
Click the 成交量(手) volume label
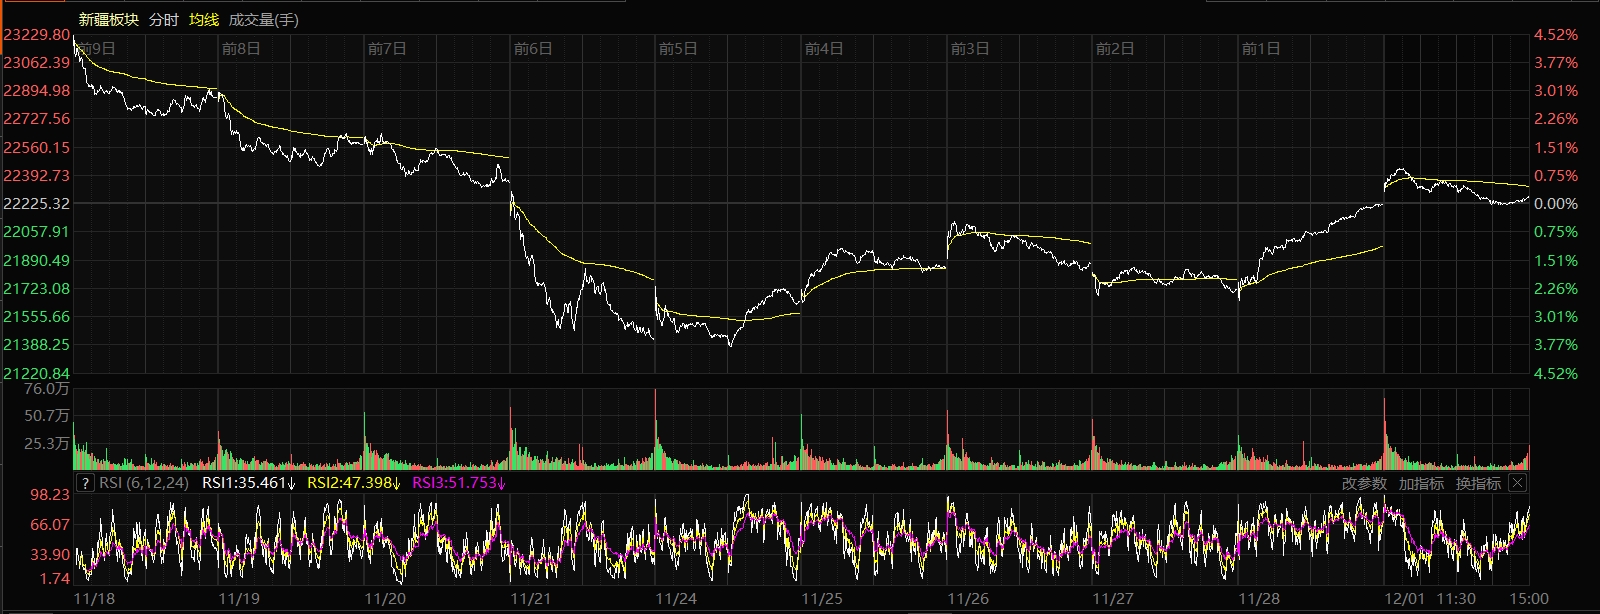tap(263, 20)
